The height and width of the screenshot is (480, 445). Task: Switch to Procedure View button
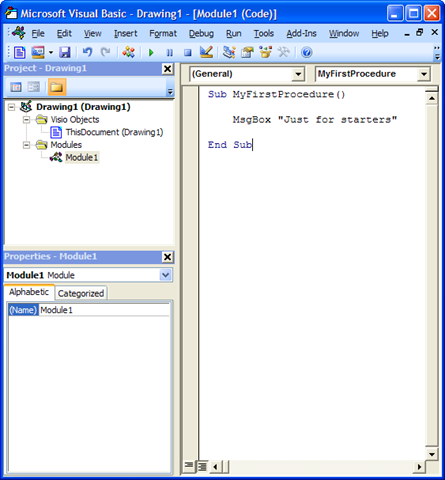(x=189, y=465)
